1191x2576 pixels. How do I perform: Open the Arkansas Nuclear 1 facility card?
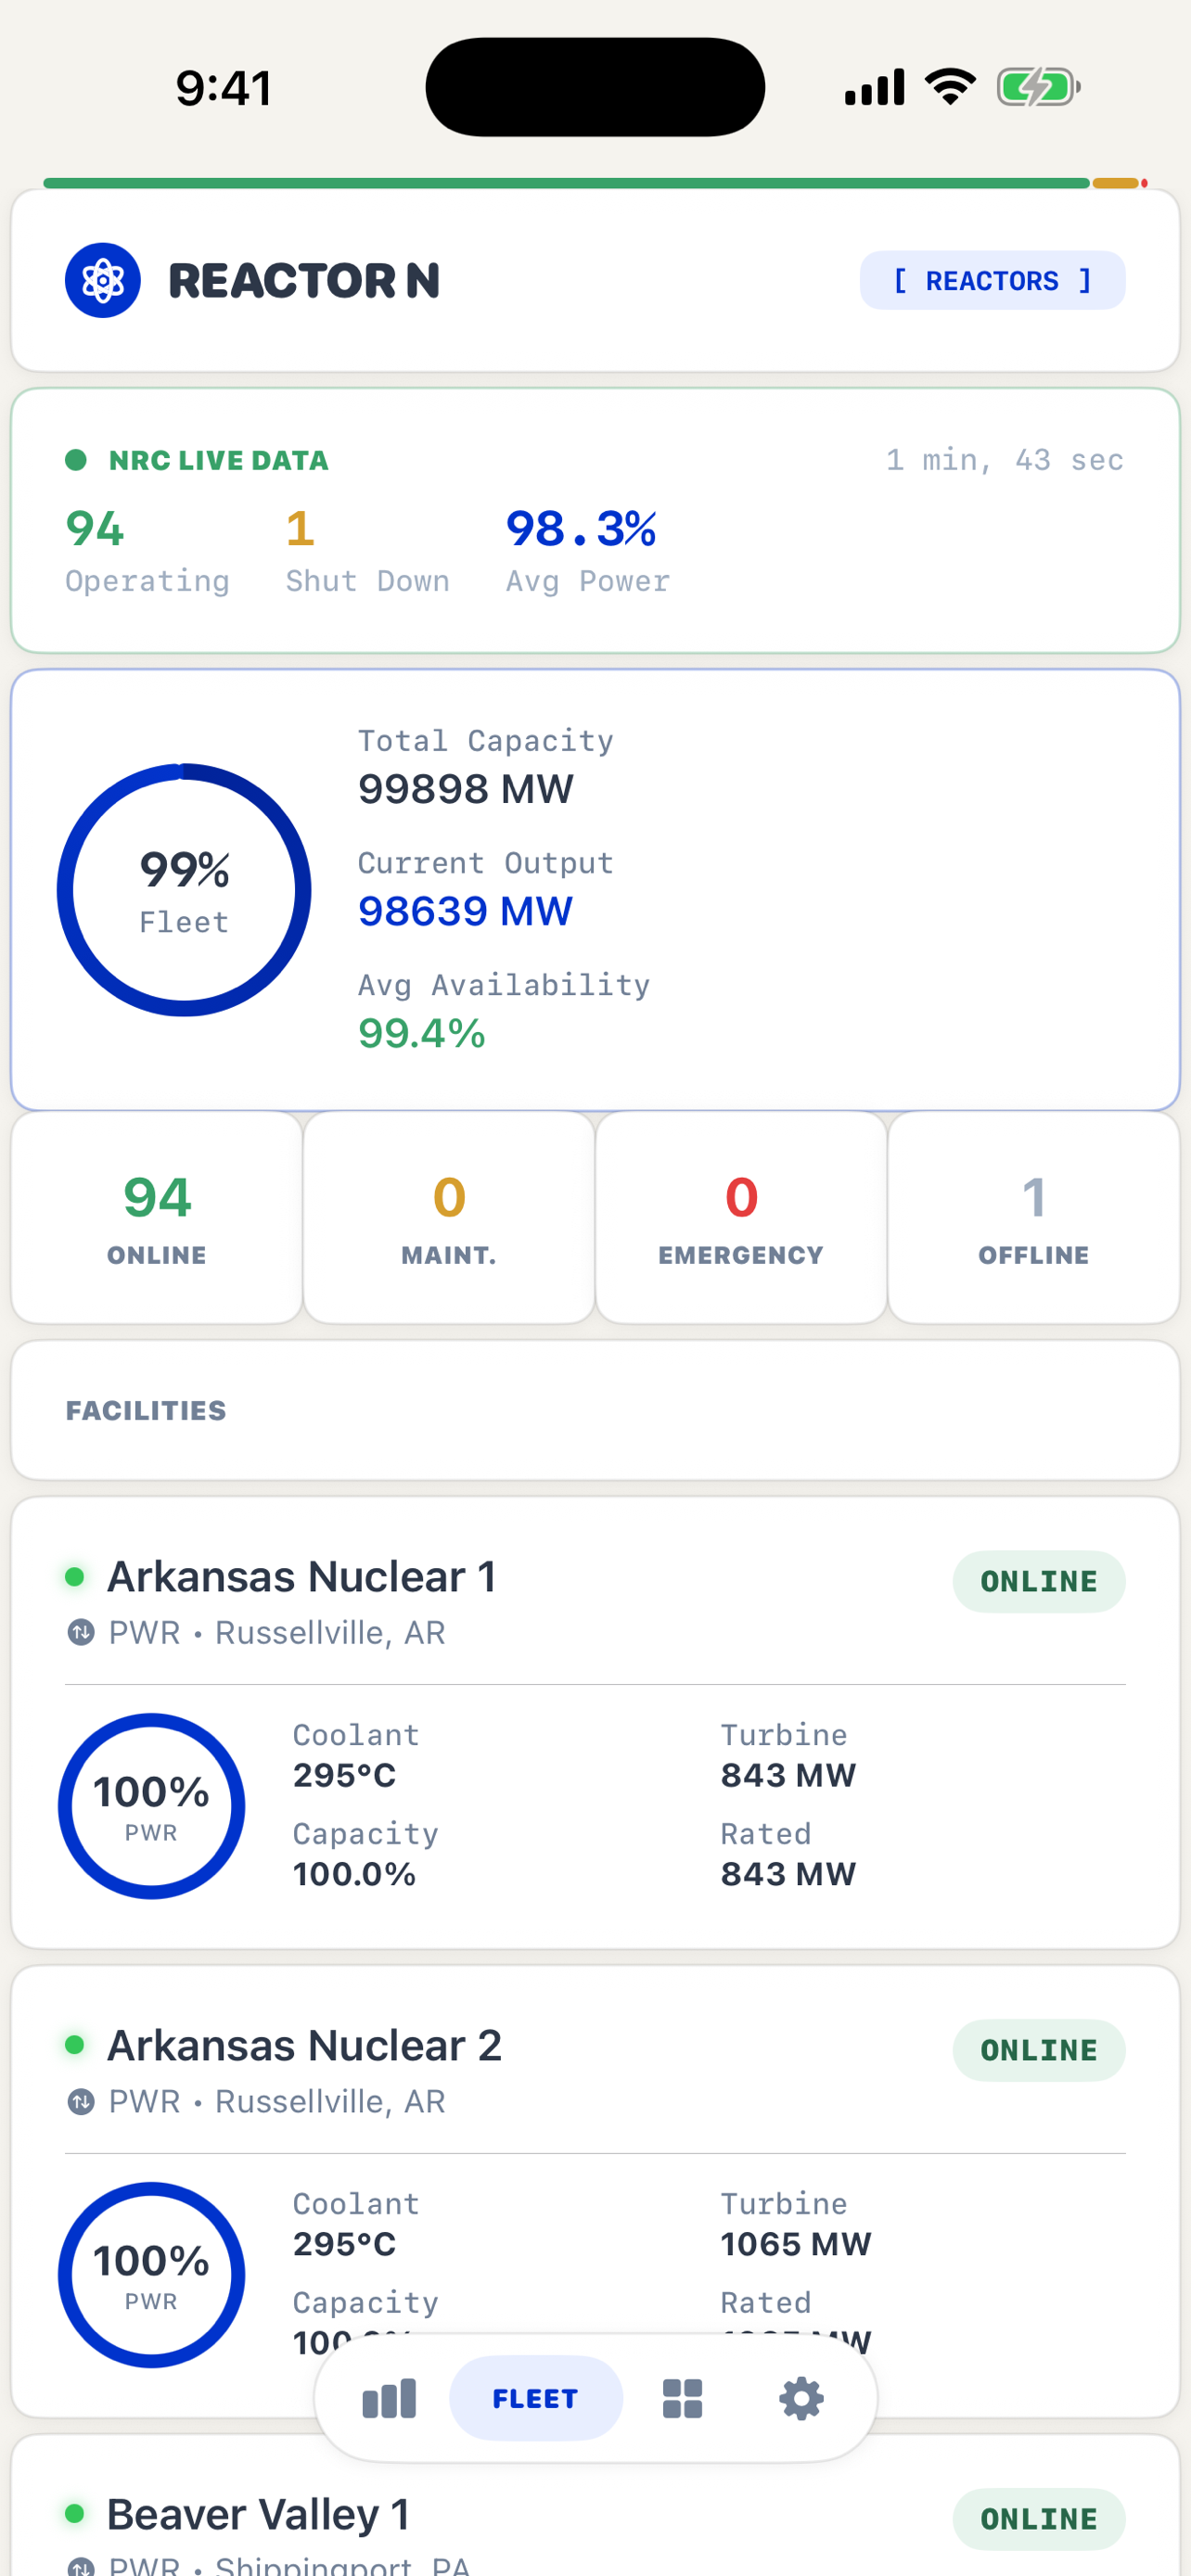(x=595, y=1722)
